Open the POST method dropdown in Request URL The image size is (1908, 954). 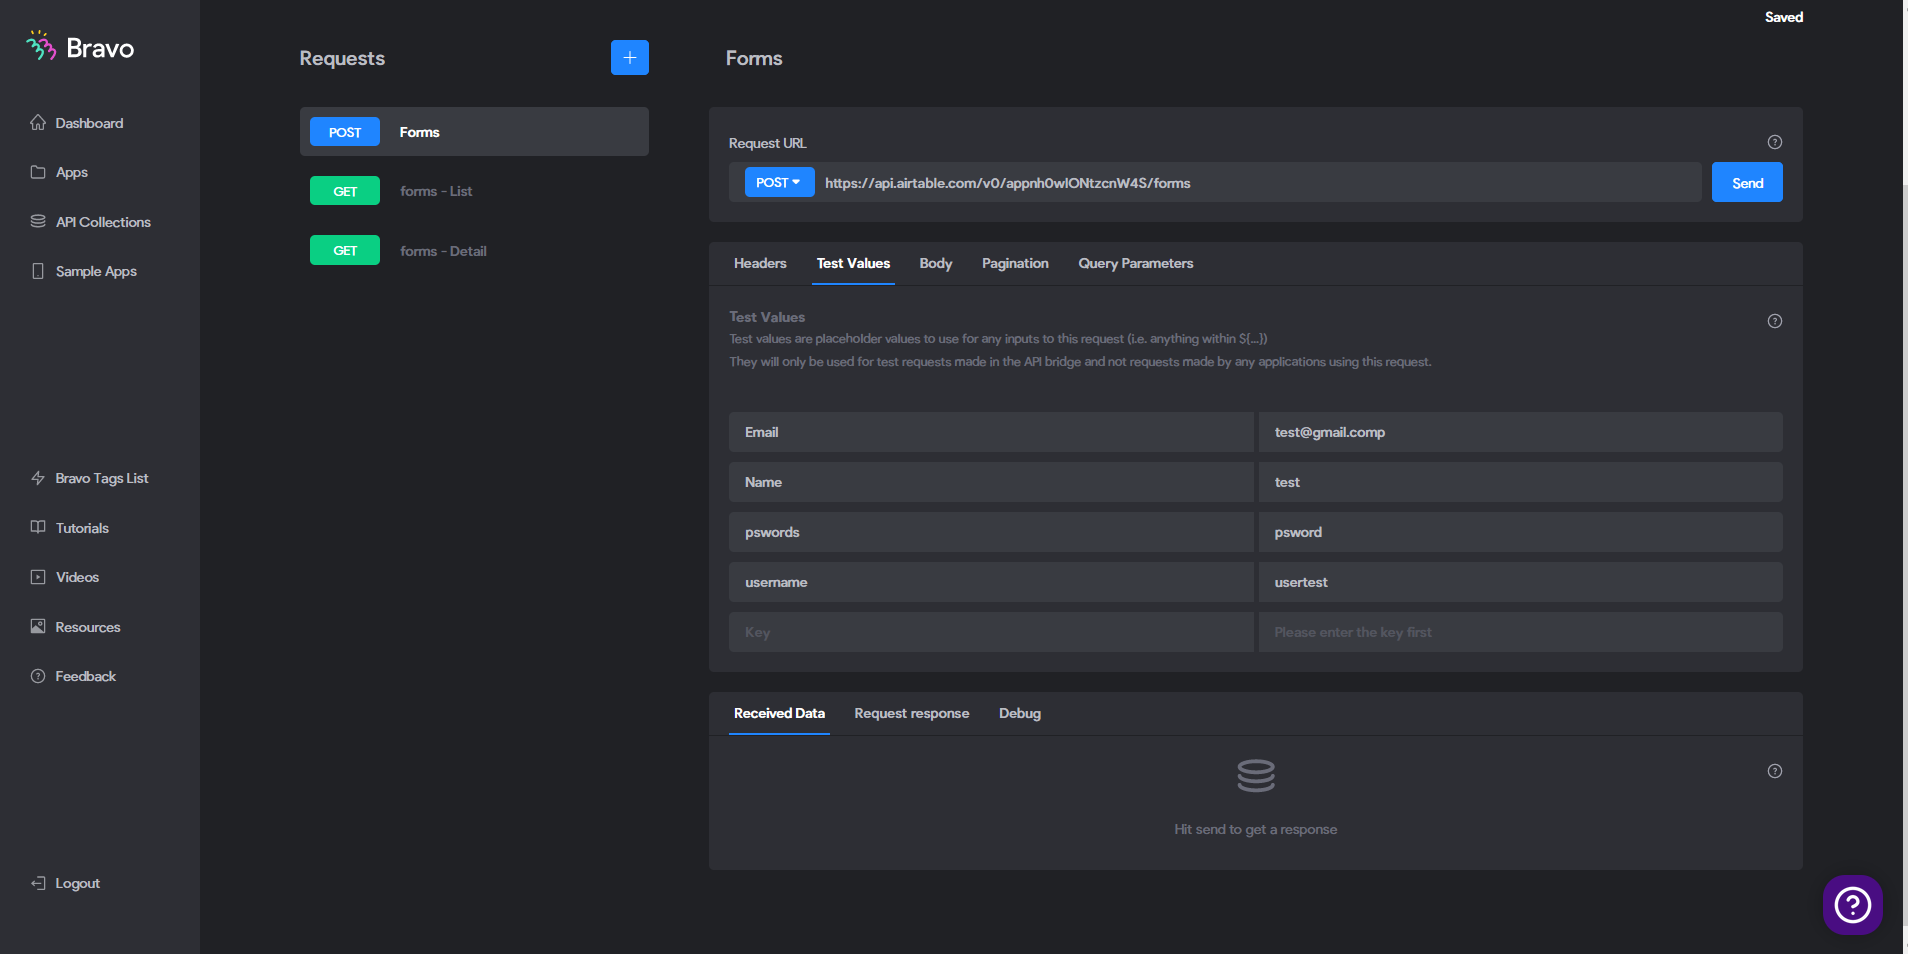point(779,182)
